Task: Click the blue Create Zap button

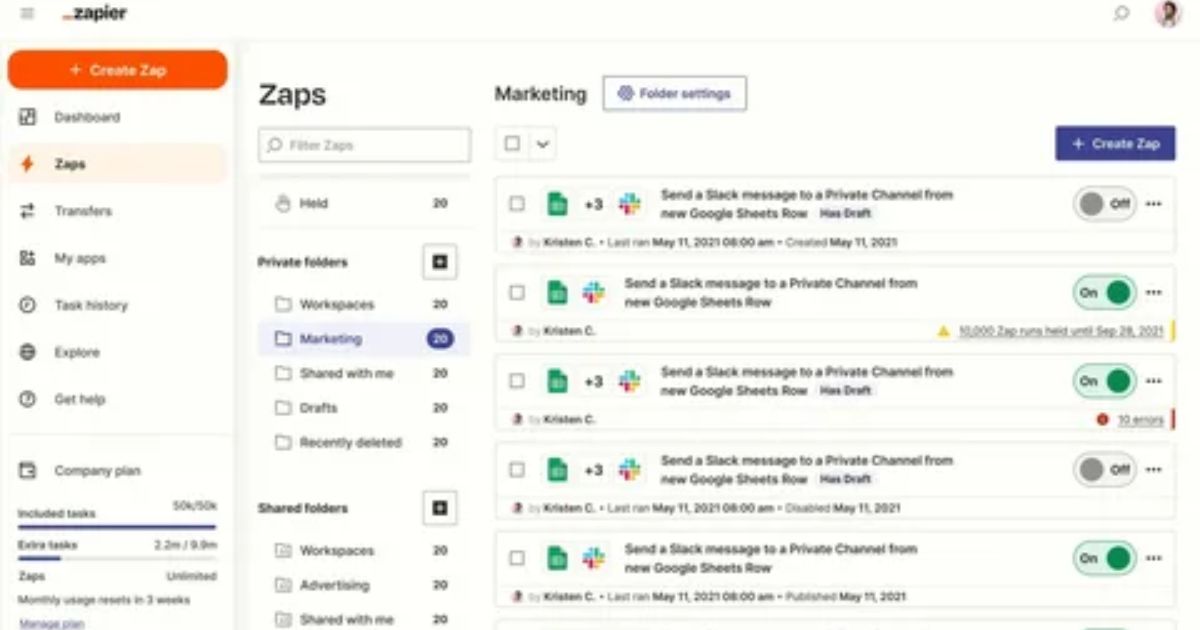Action: click(x=1115, y=144)
